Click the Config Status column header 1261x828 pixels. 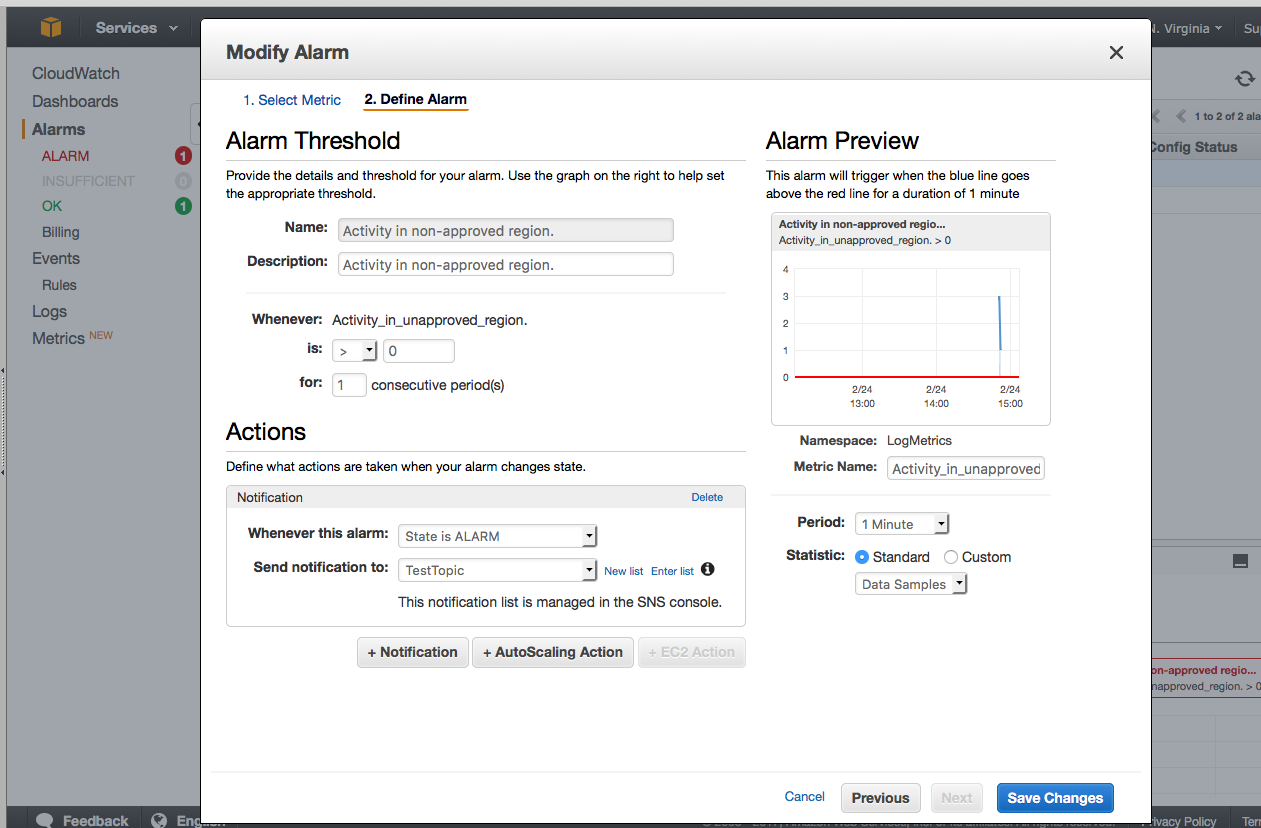[1193, 147]
